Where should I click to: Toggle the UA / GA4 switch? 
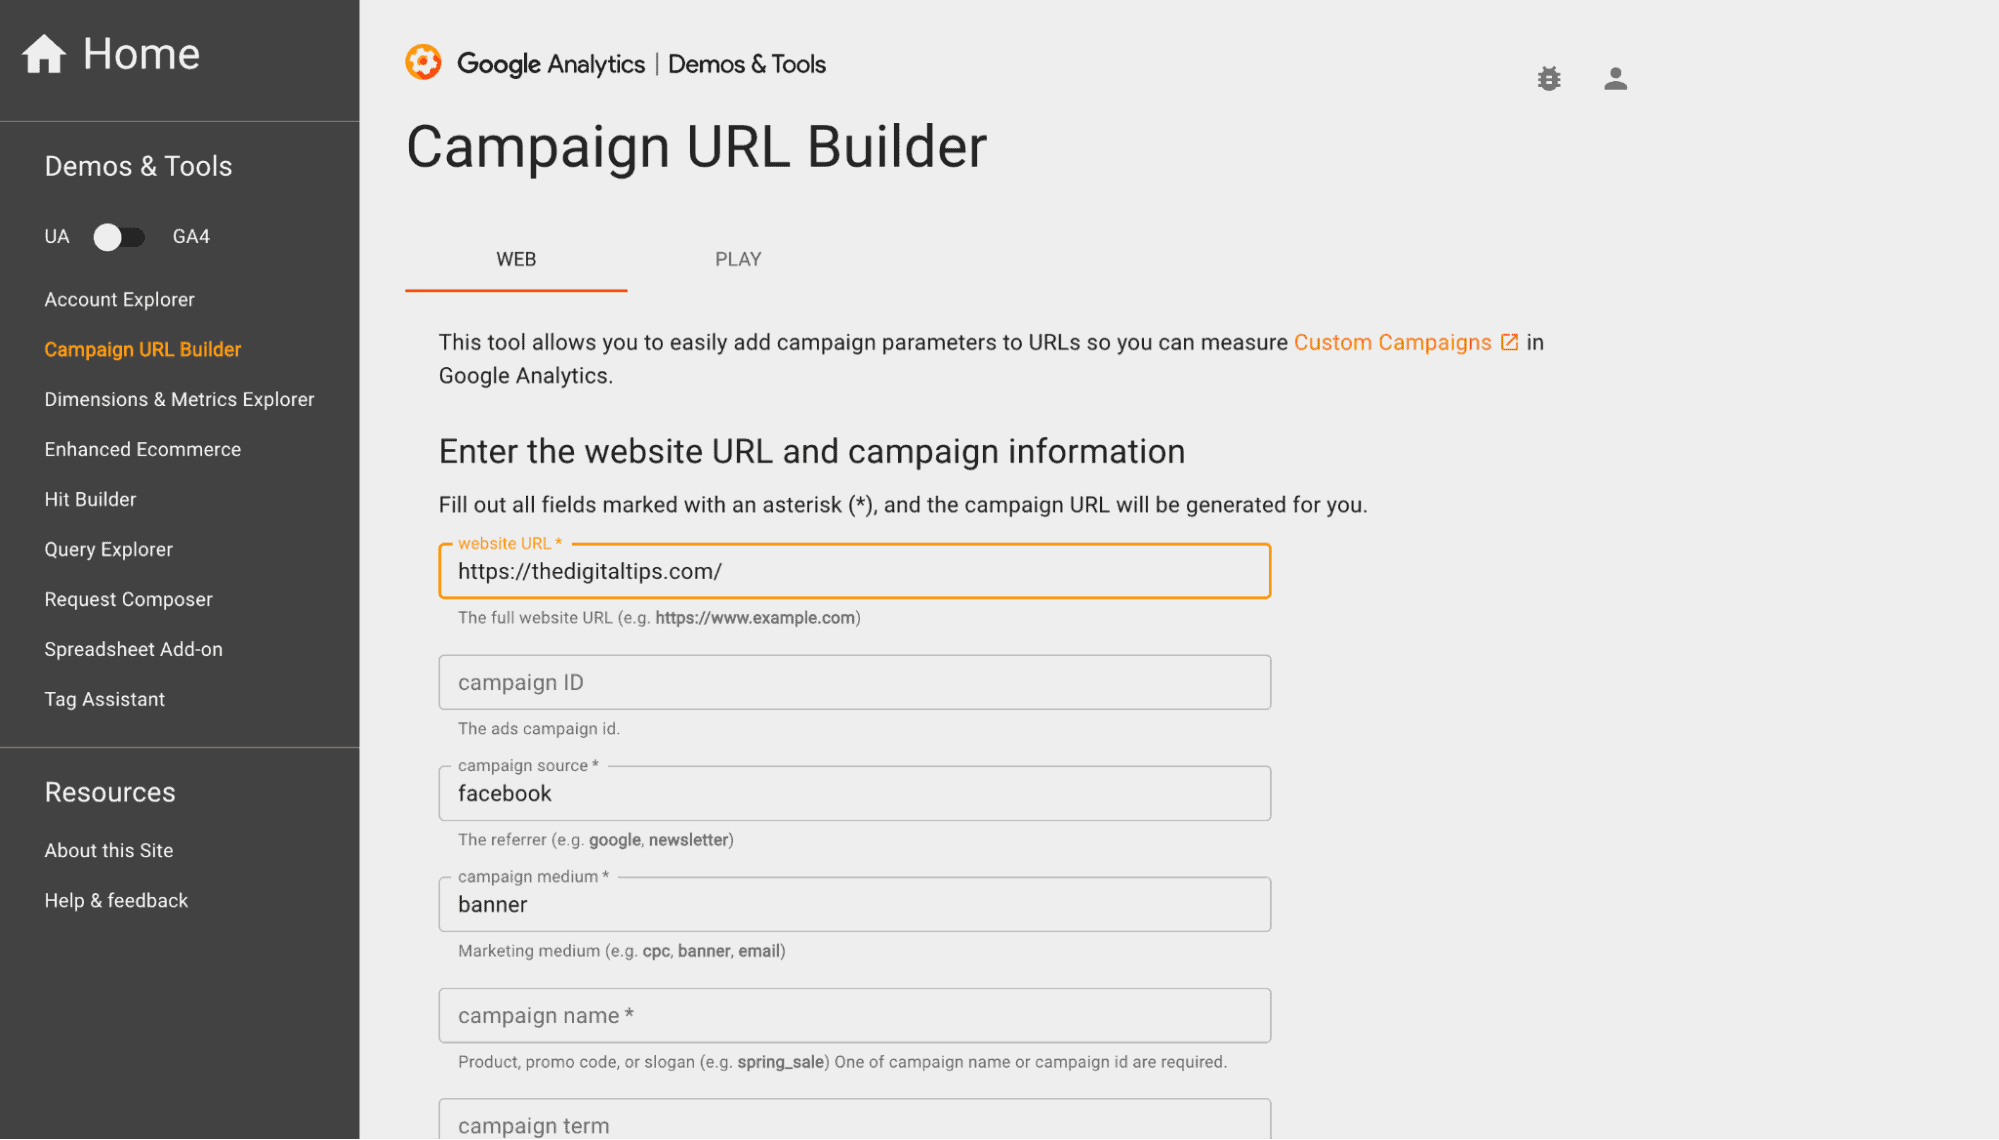(119, 237)
